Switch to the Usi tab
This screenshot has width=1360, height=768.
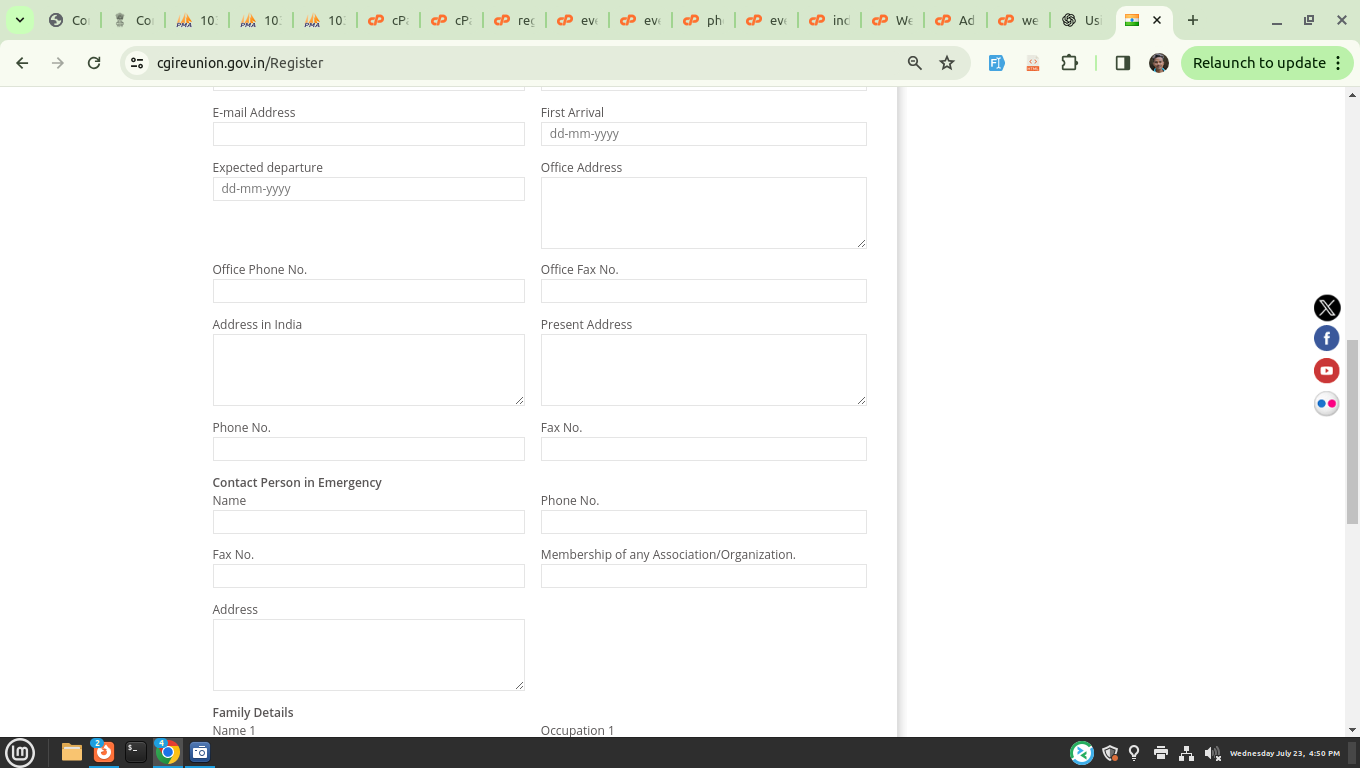tap(1081, 20)
